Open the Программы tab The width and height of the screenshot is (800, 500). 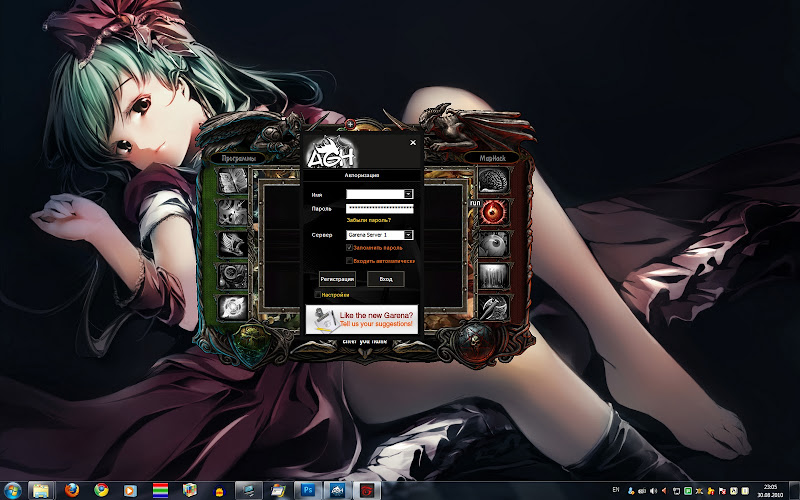tap(238, 158)
